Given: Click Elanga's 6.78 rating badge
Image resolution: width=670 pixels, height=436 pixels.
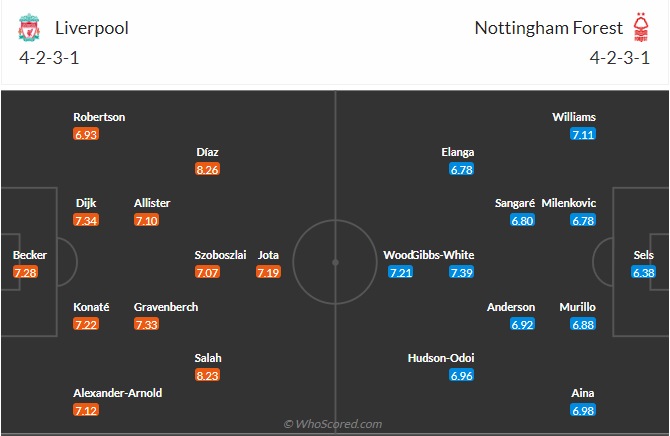Looking at the screenshot, I should 461,170.
